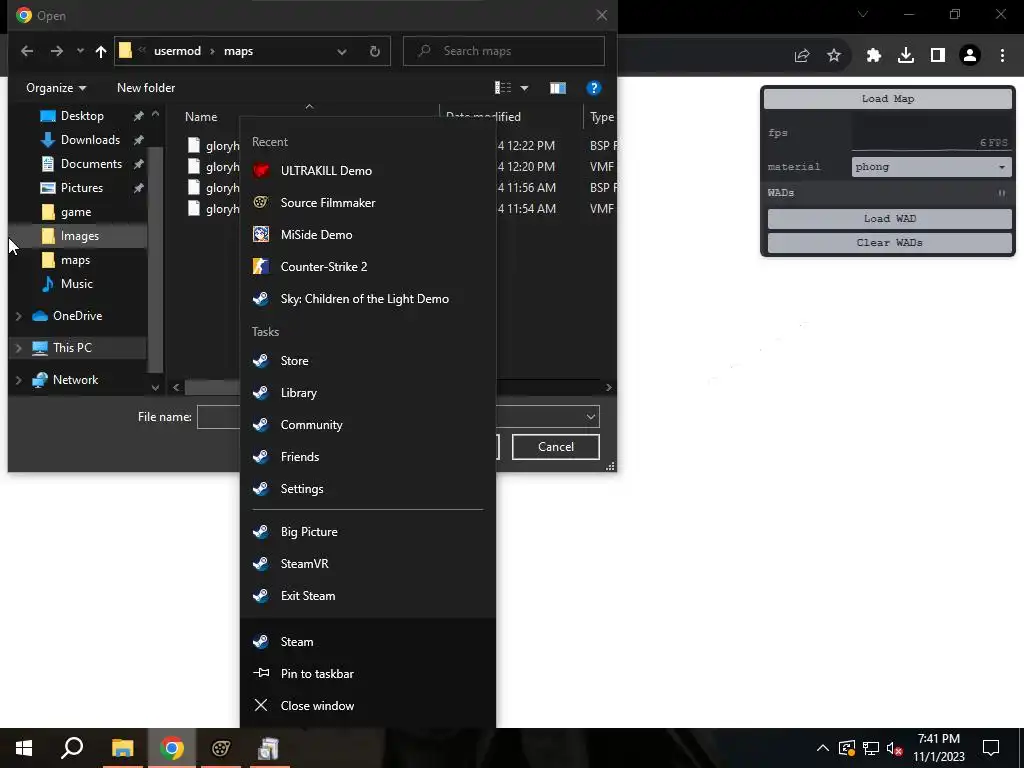This screenshot has height=768, width=1024.
Task: Start SteamVR from jump list
Action: [368, 564]
